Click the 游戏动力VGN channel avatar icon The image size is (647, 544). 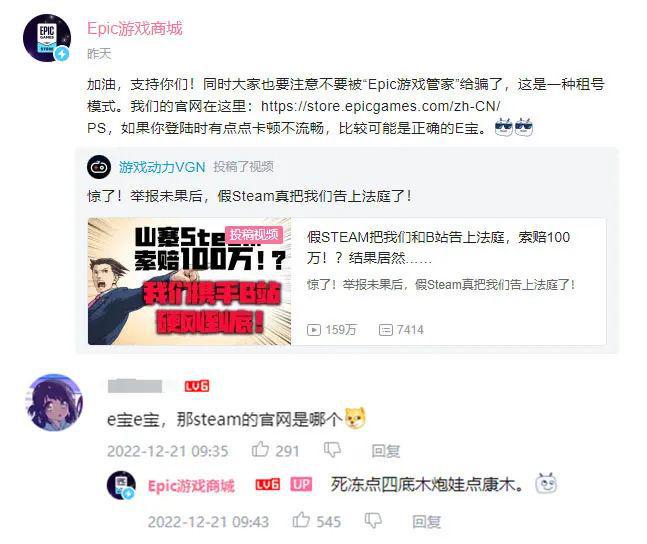click(x=99, y=167)
